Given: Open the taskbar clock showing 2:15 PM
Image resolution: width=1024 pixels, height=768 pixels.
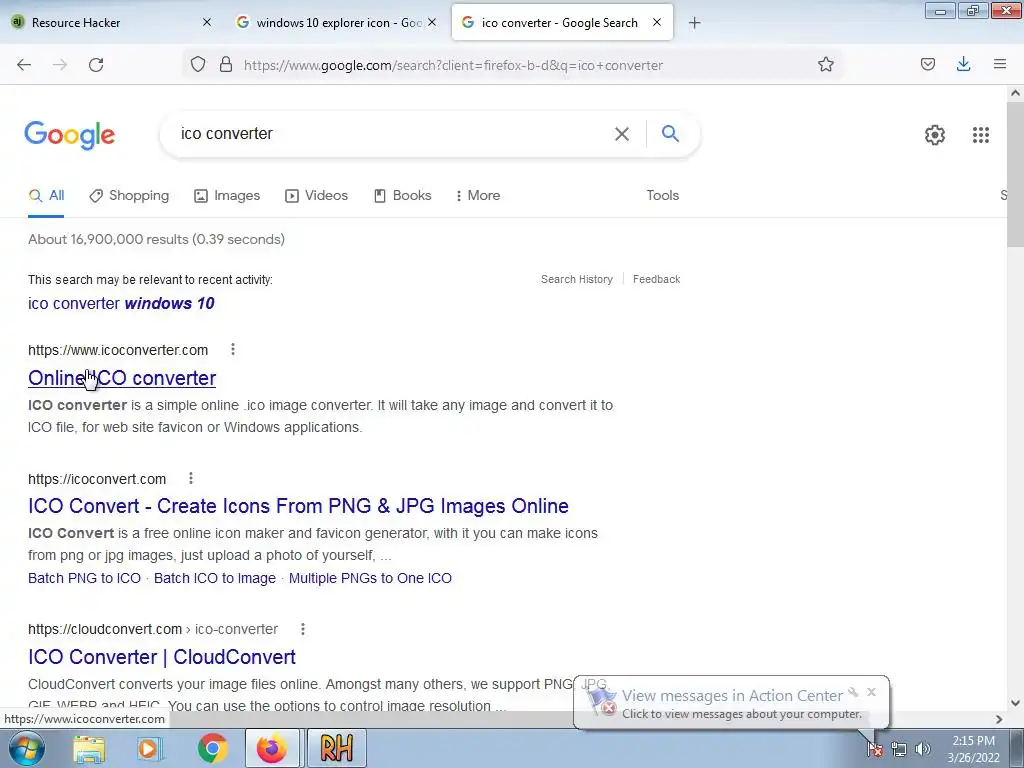Looking at the screenshot, I should [973, 749].
